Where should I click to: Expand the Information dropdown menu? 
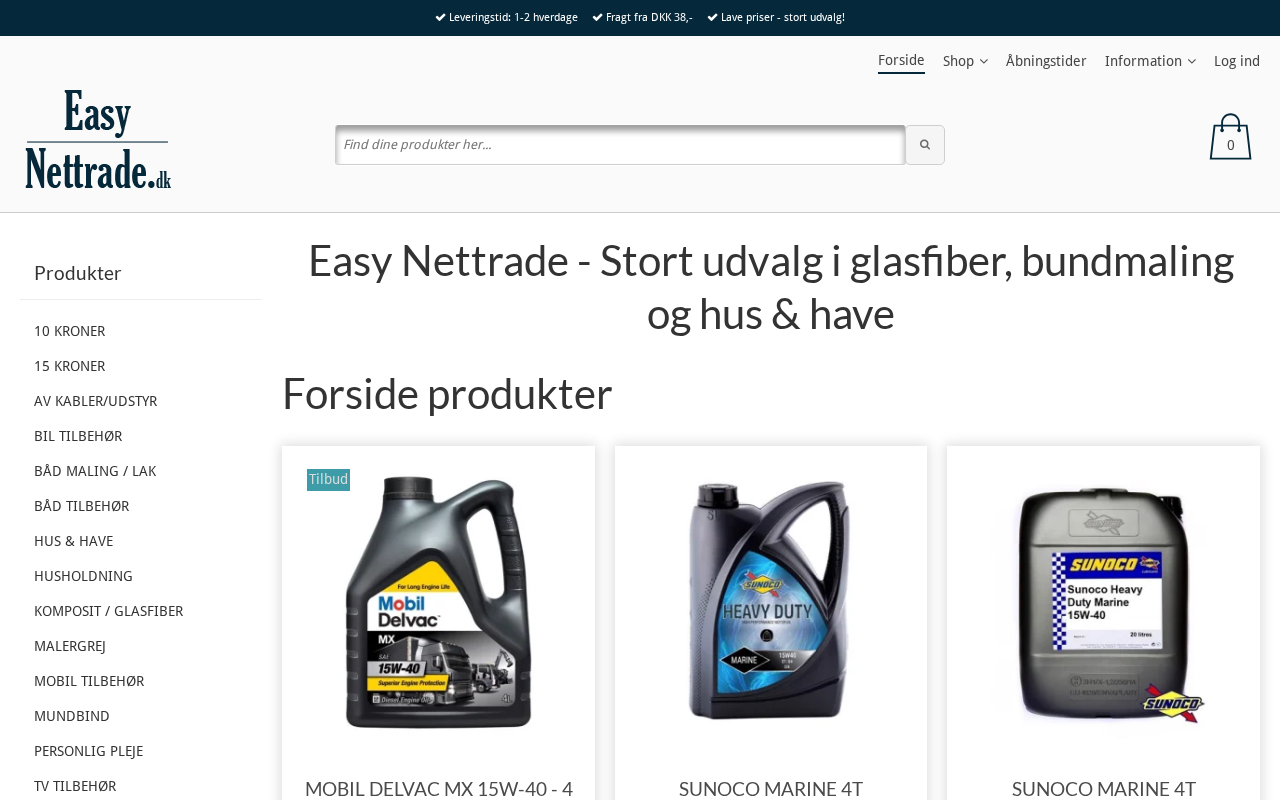(1150, 61)
